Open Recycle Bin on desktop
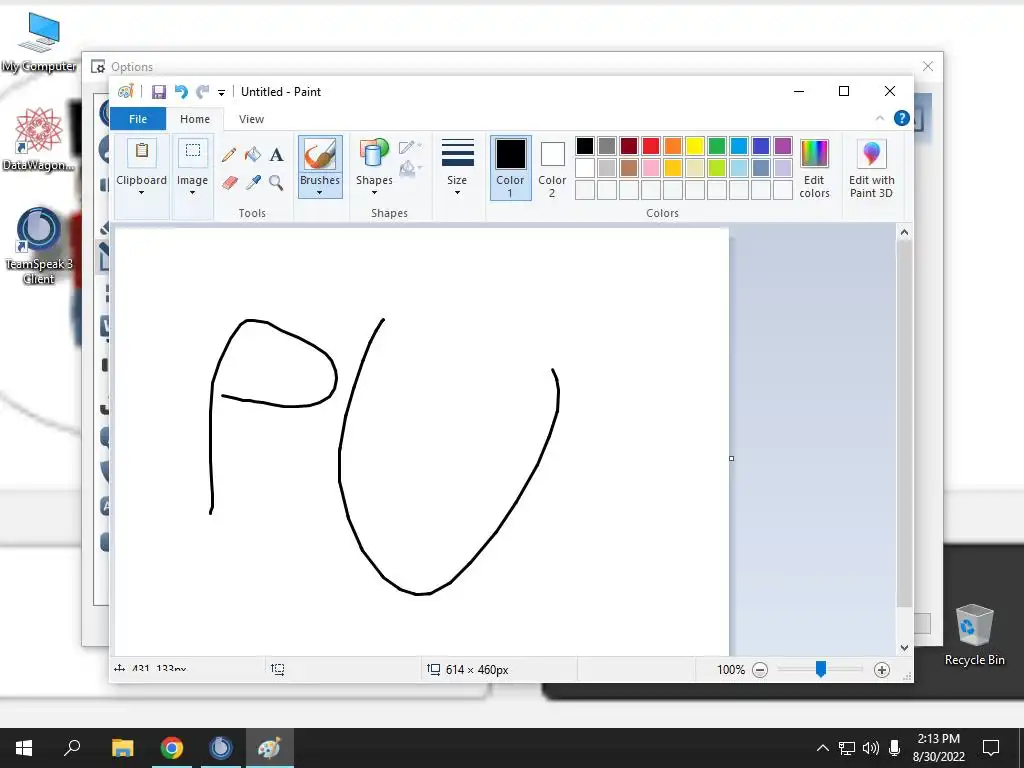1024x768 pixels. (974, 635)
